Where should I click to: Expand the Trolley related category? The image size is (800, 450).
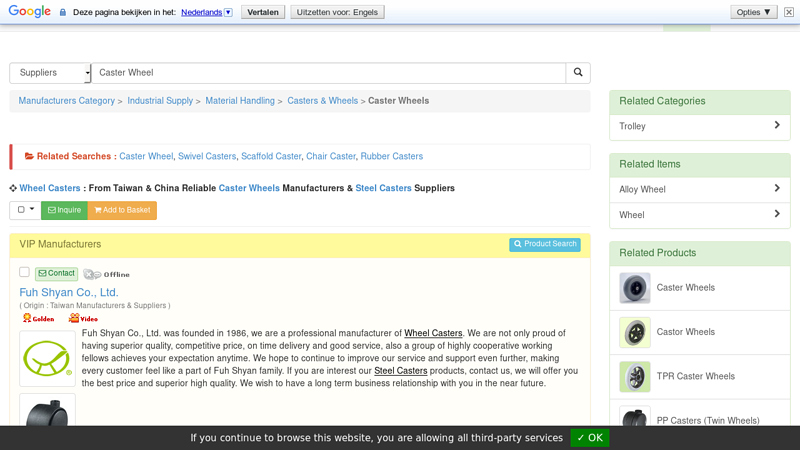point(699,127)
